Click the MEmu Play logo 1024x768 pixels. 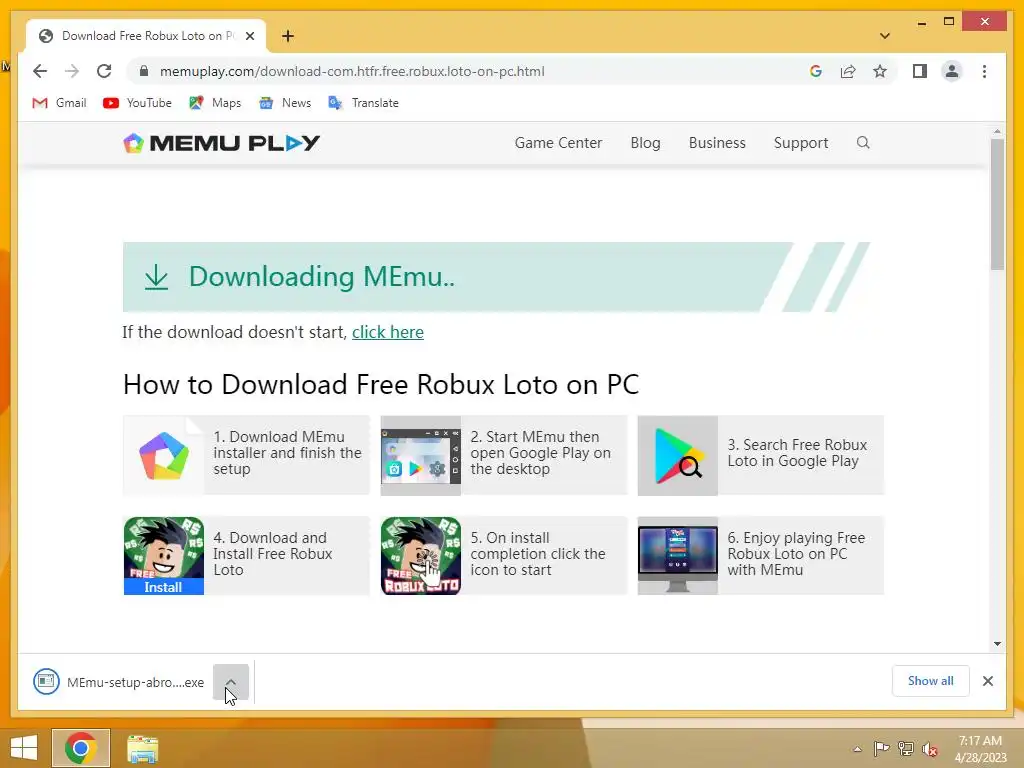pyautogui.click(x=221, y=143)
